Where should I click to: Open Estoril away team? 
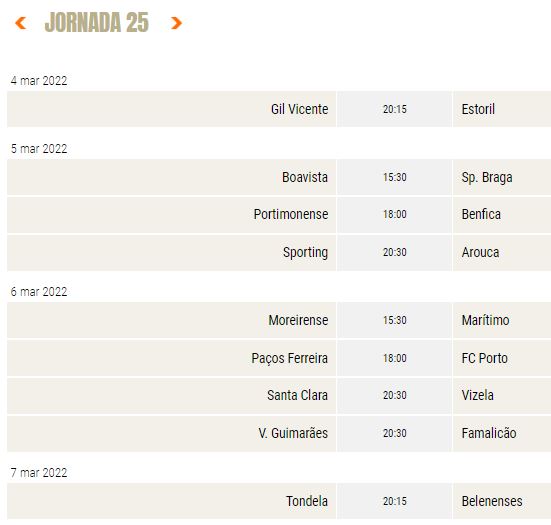(478, 109)
